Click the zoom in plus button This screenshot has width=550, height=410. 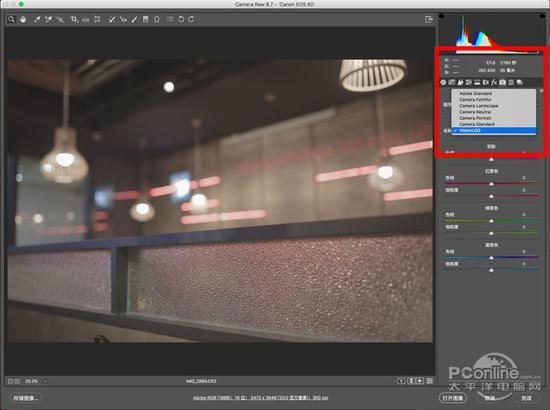pyautogui.click(x=17, y=381)
